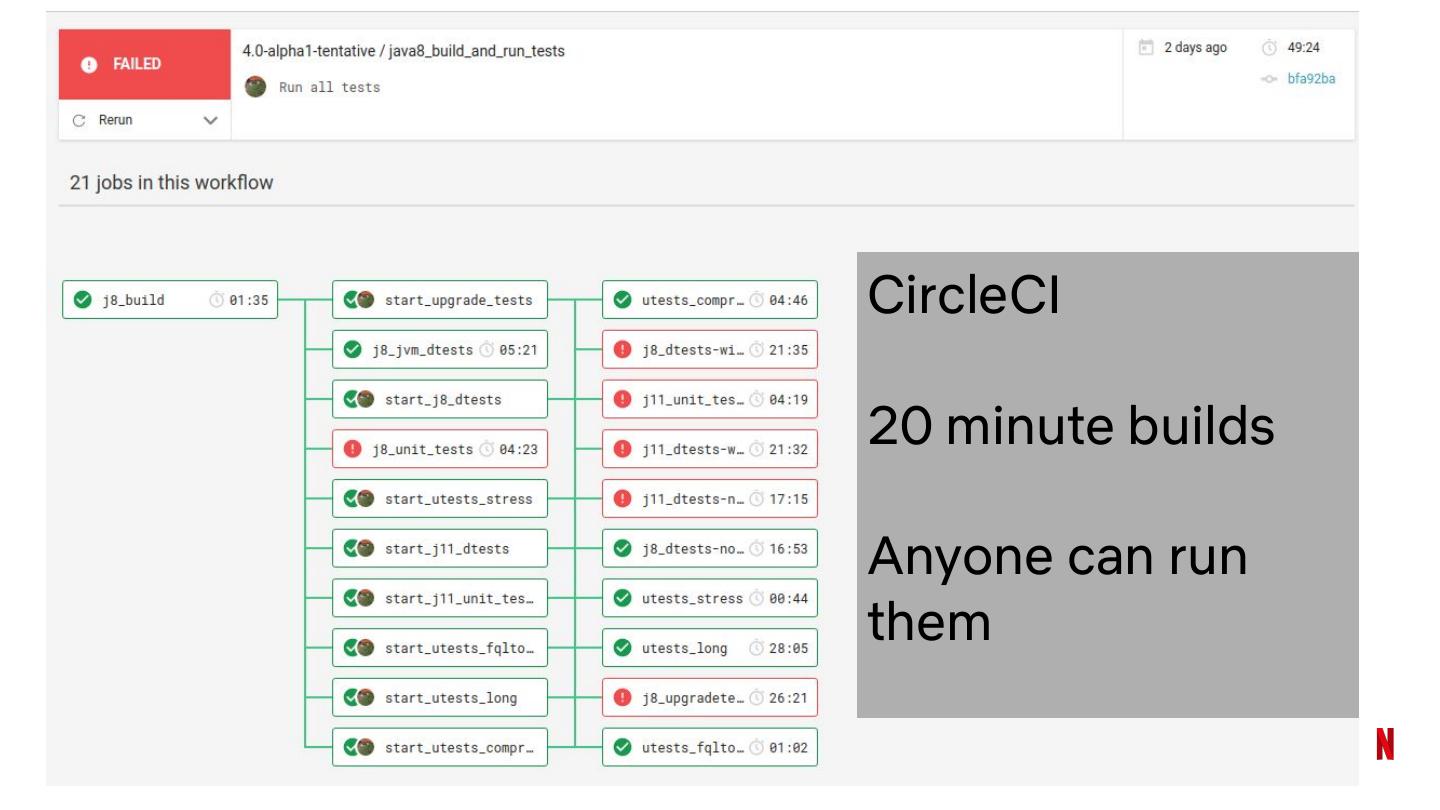Click the stopwatch icon beside 49:24
Viewport: 1440px width, 810px height.
tap(1269, 48)
